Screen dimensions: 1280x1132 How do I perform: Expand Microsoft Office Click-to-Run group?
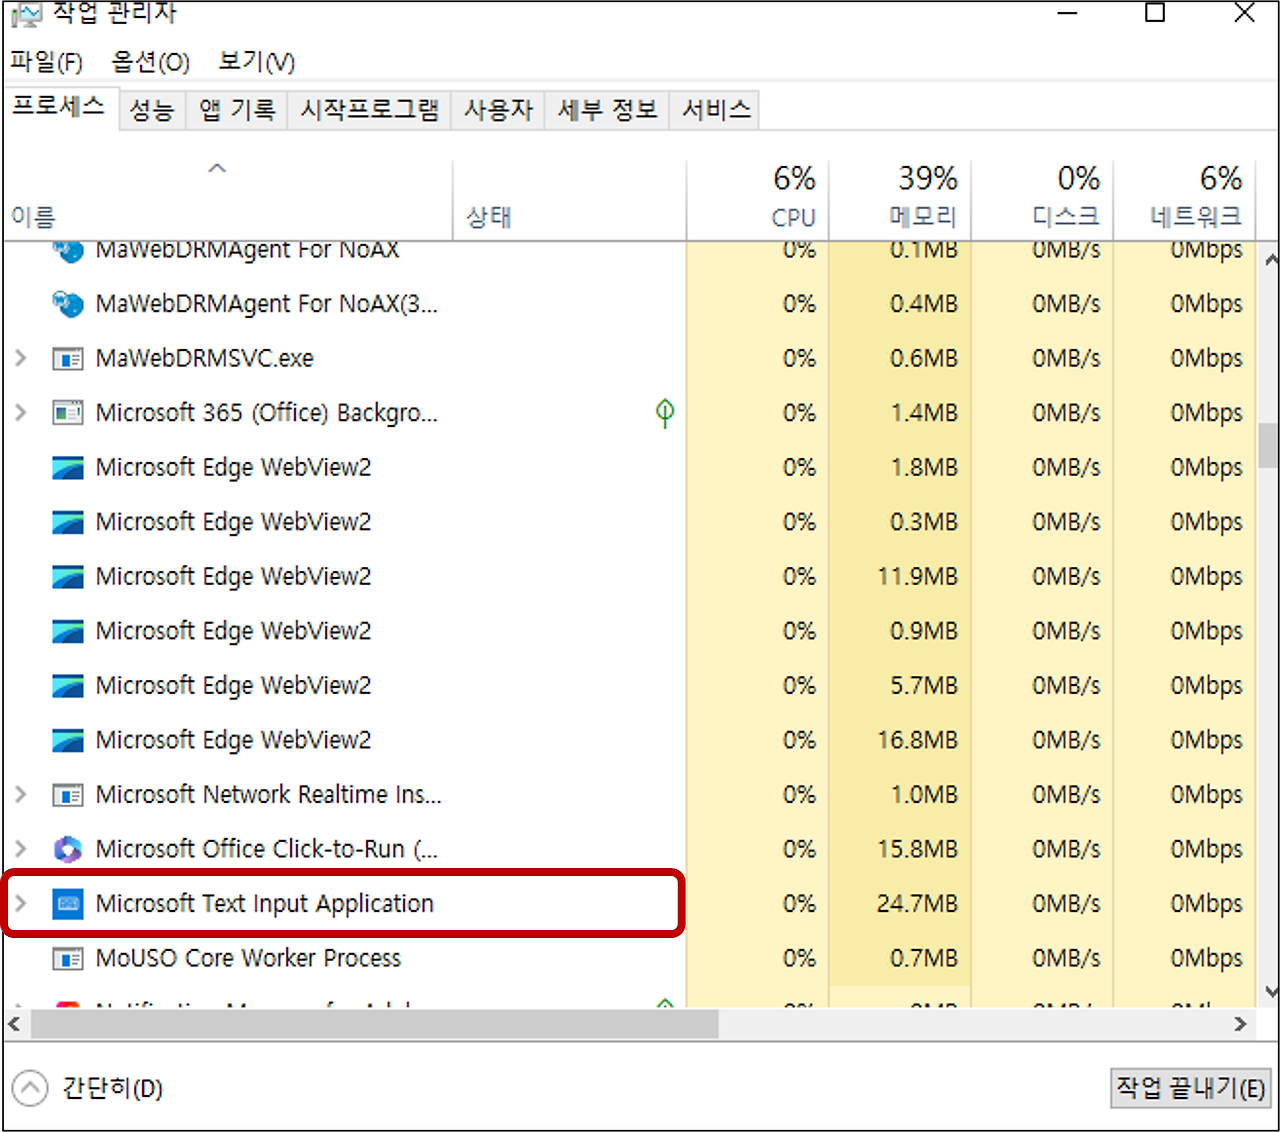[20, 849]
